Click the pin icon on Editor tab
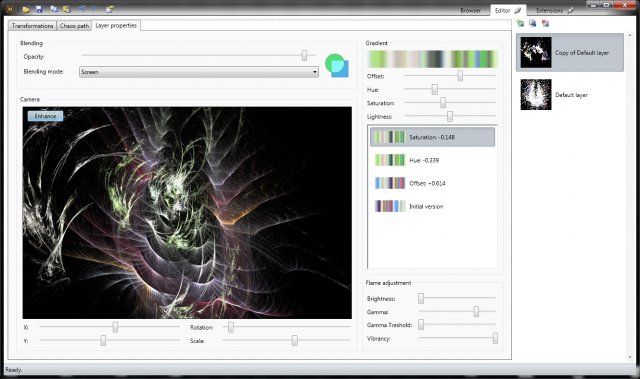The height and width of the screenshot is (379, 640). (518, 10)
